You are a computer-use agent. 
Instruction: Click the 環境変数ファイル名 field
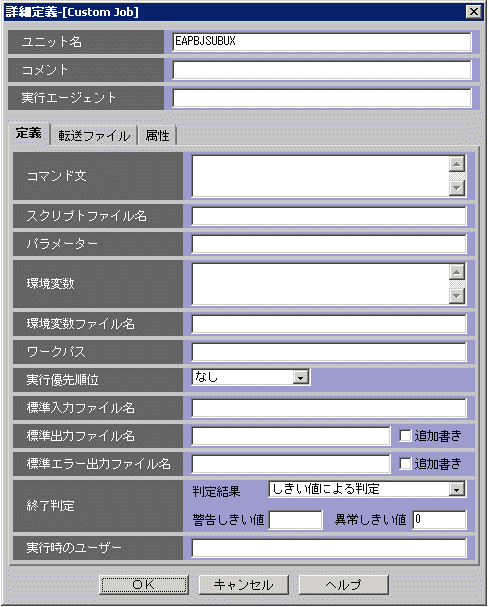[x=329, y=324]
